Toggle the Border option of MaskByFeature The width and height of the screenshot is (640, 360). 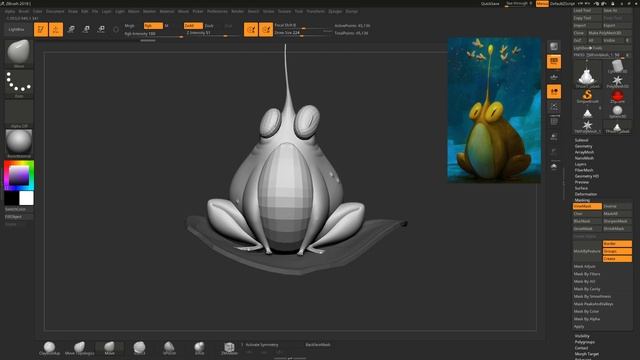pyautogui.click(x=617, y=244)
